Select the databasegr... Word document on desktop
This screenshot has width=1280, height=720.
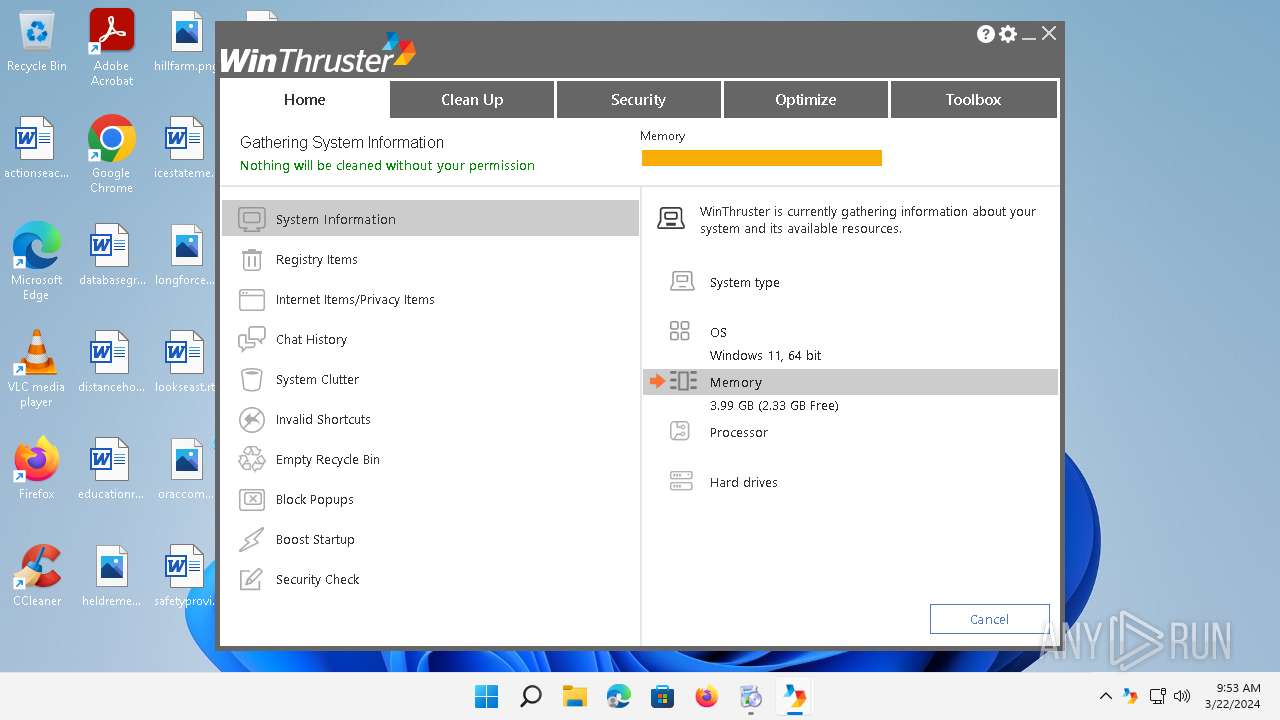coord(111,254)
